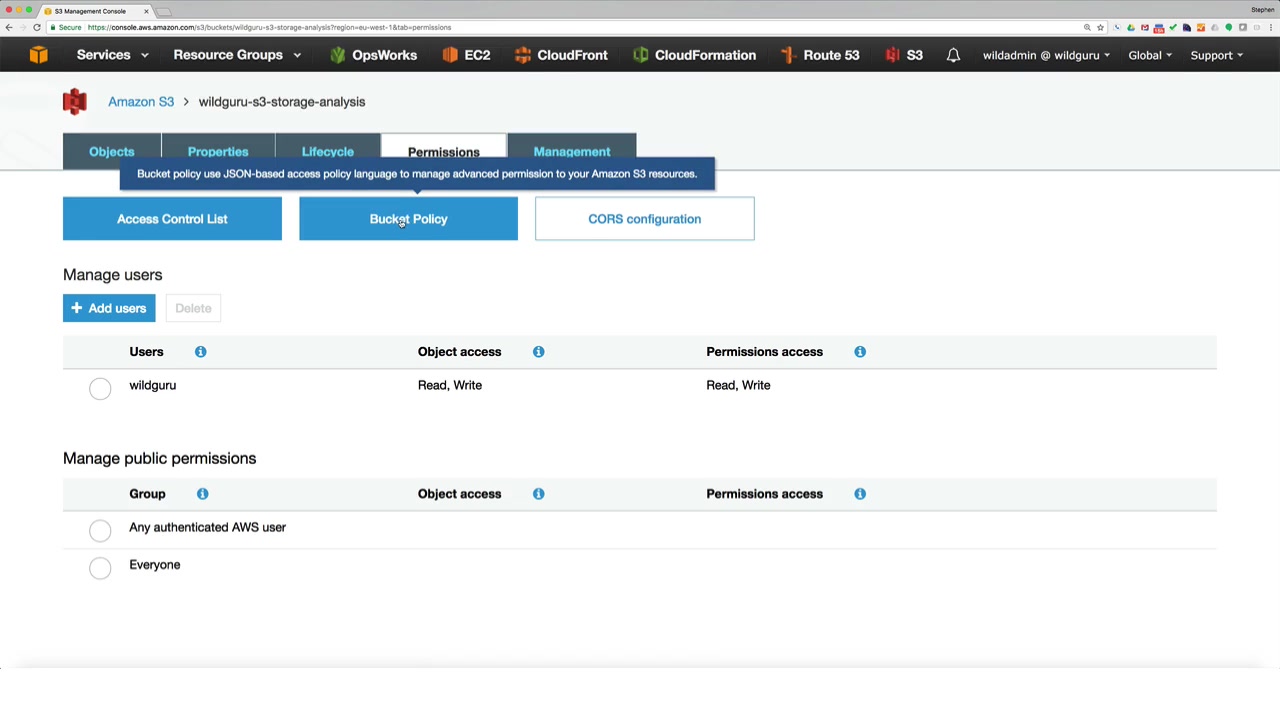Click the AWS cube logo icon
The image size is (1280, 720).
coord(38,55)
